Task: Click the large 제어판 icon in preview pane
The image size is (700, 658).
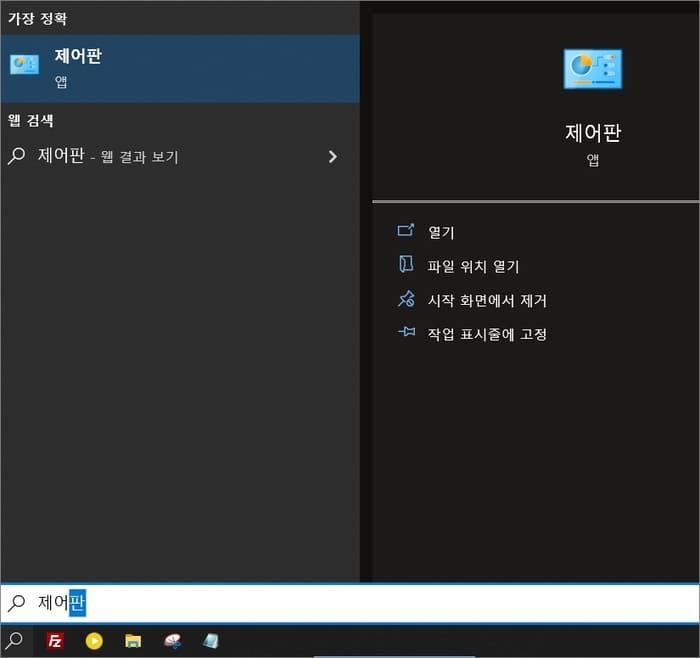Action: (x=592, y=69)
